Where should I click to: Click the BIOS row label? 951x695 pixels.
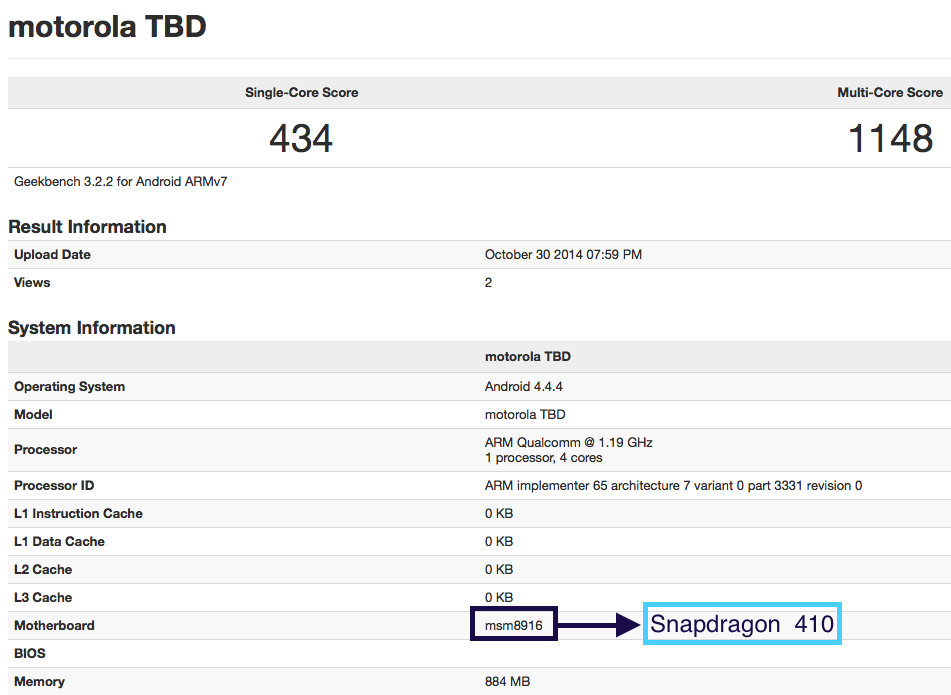(31, 654)
